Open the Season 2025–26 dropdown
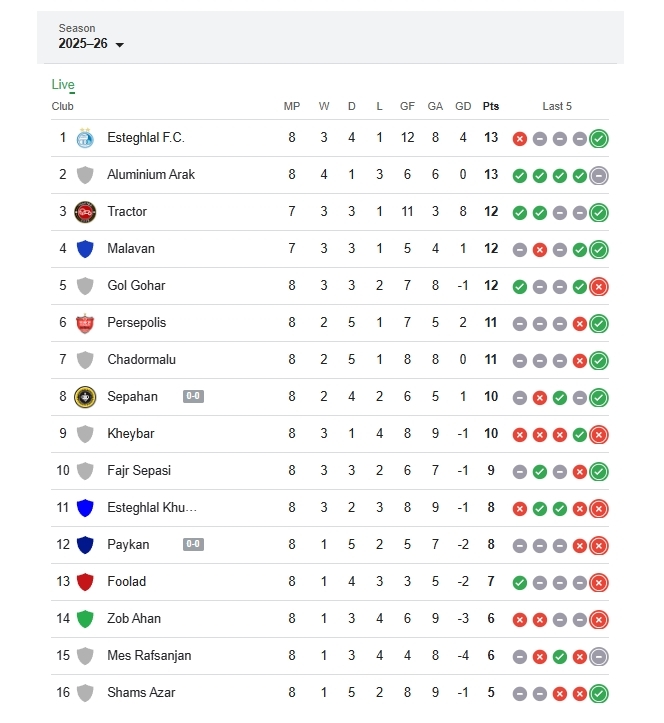664x723 pixels. (91, 44)
